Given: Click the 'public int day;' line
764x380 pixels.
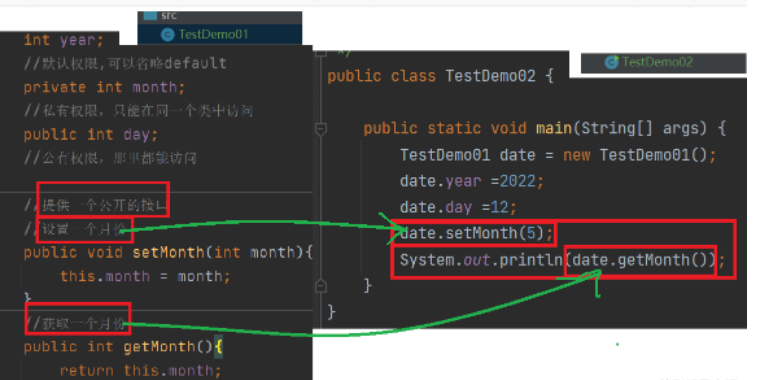Looking at the screenshot, I should pos(91,134).
